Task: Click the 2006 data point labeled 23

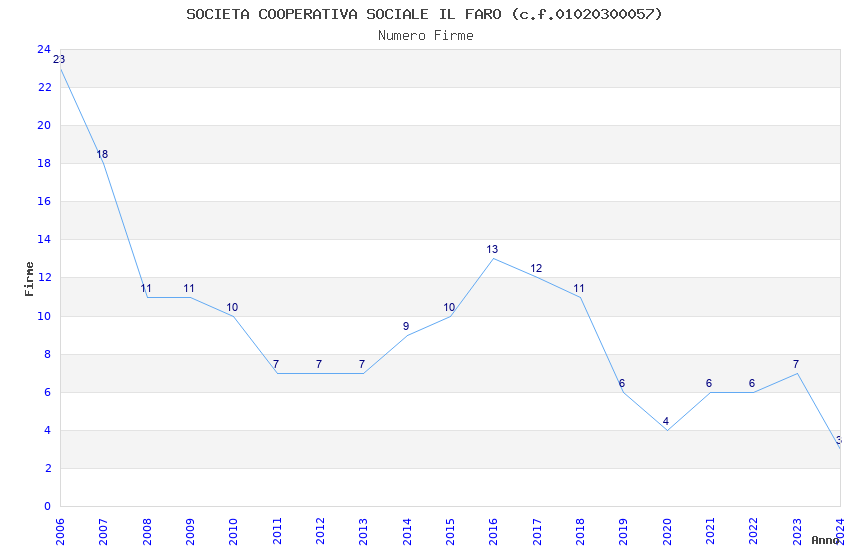Action: (59, 60)
